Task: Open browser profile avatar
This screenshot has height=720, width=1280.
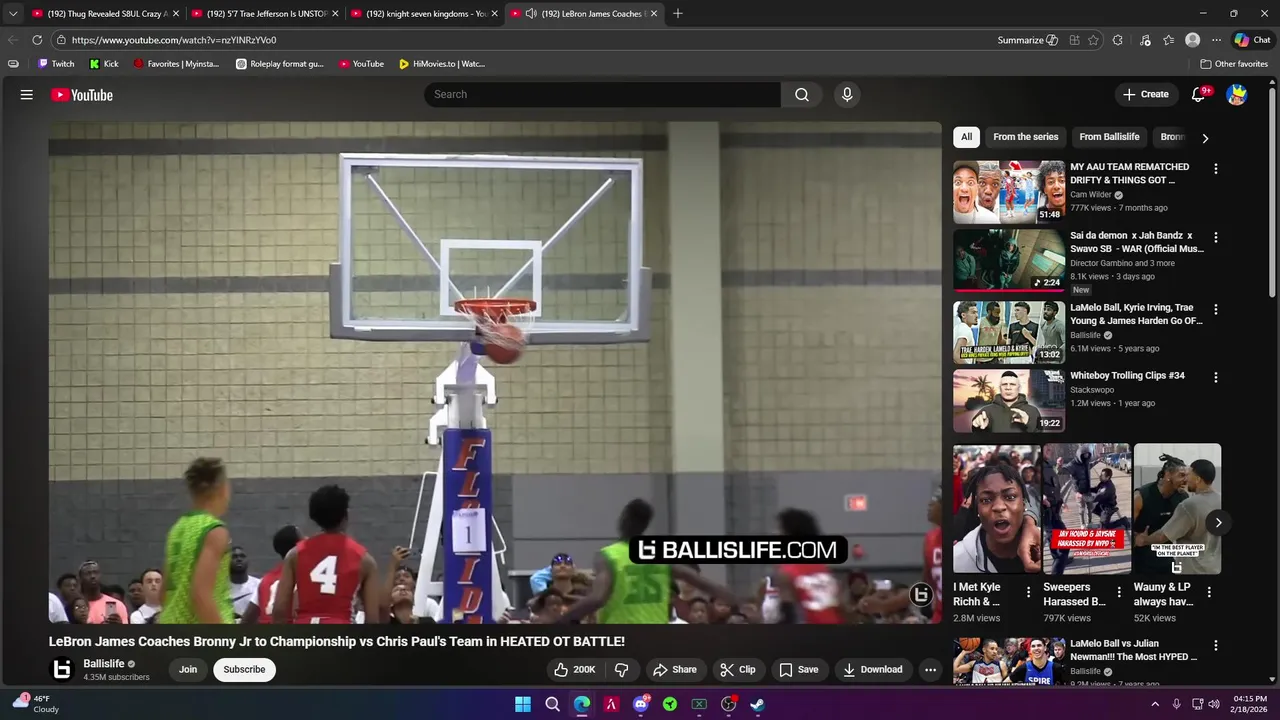Action: (x=1192, y=40)
